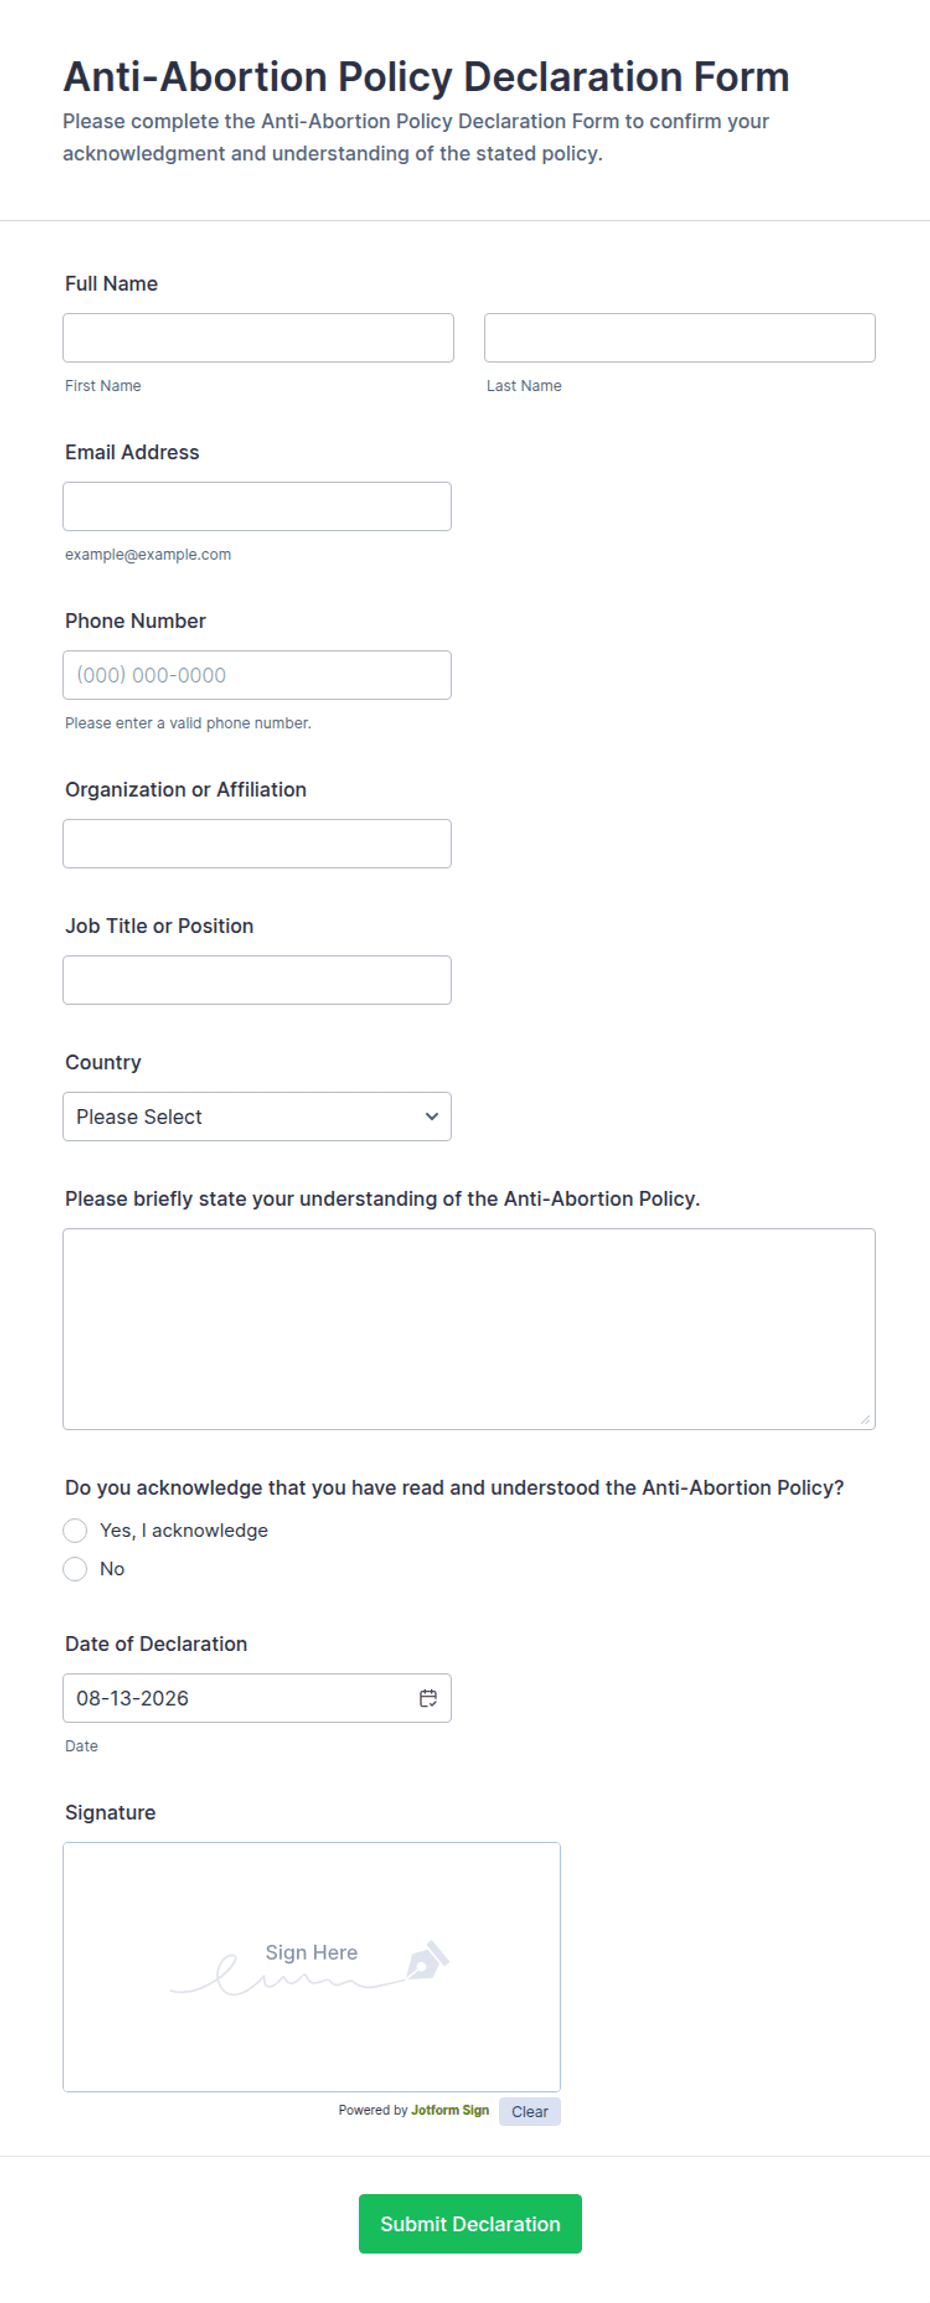Click the Date of Declaration field

coord(257,1698)
